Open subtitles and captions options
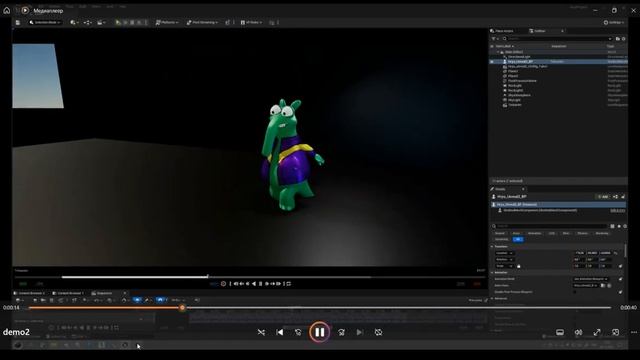Image resolution: width=640 pixels, height=360 pixels. click(x=560, y=333)
